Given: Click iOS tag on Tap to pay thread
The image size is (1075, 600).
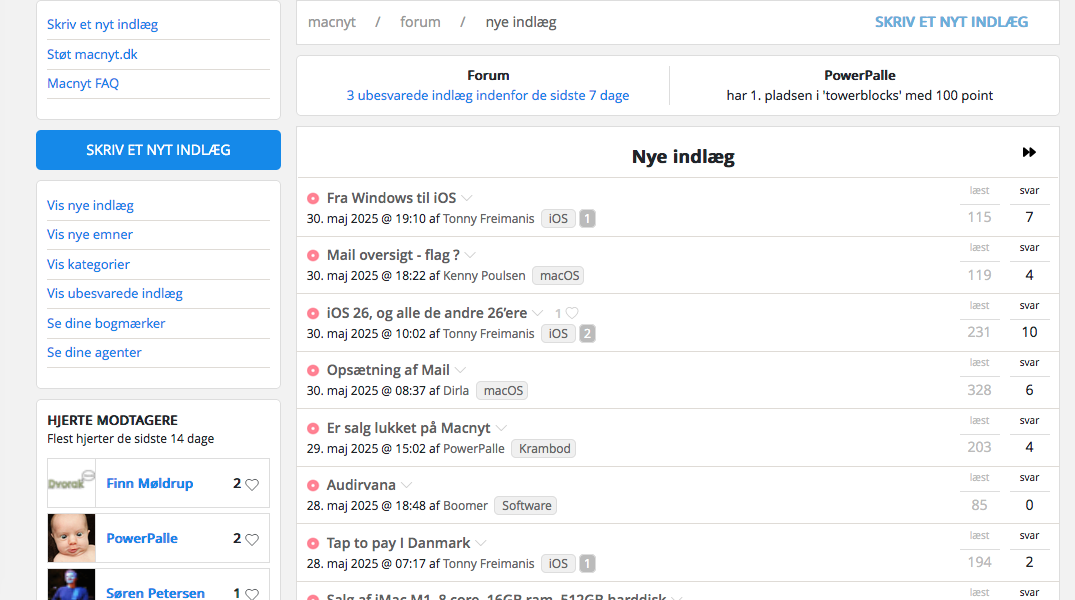Looking at the screenshot, I should tap(558, 564).
